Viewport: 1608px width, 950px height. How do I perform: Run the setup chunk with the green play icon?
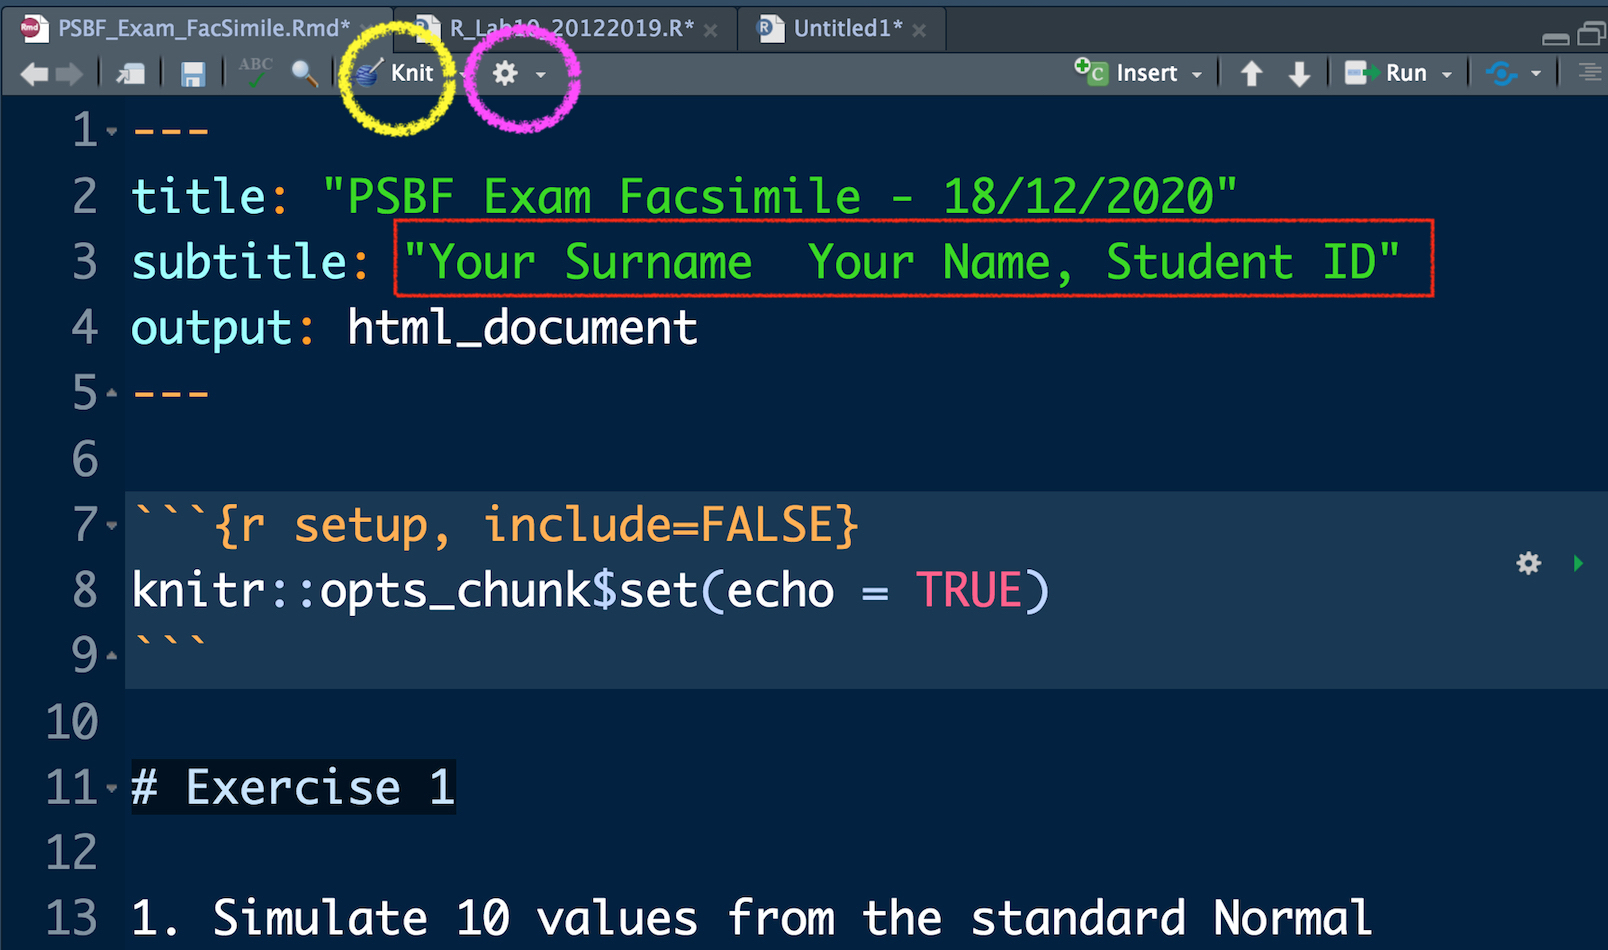1578,563
